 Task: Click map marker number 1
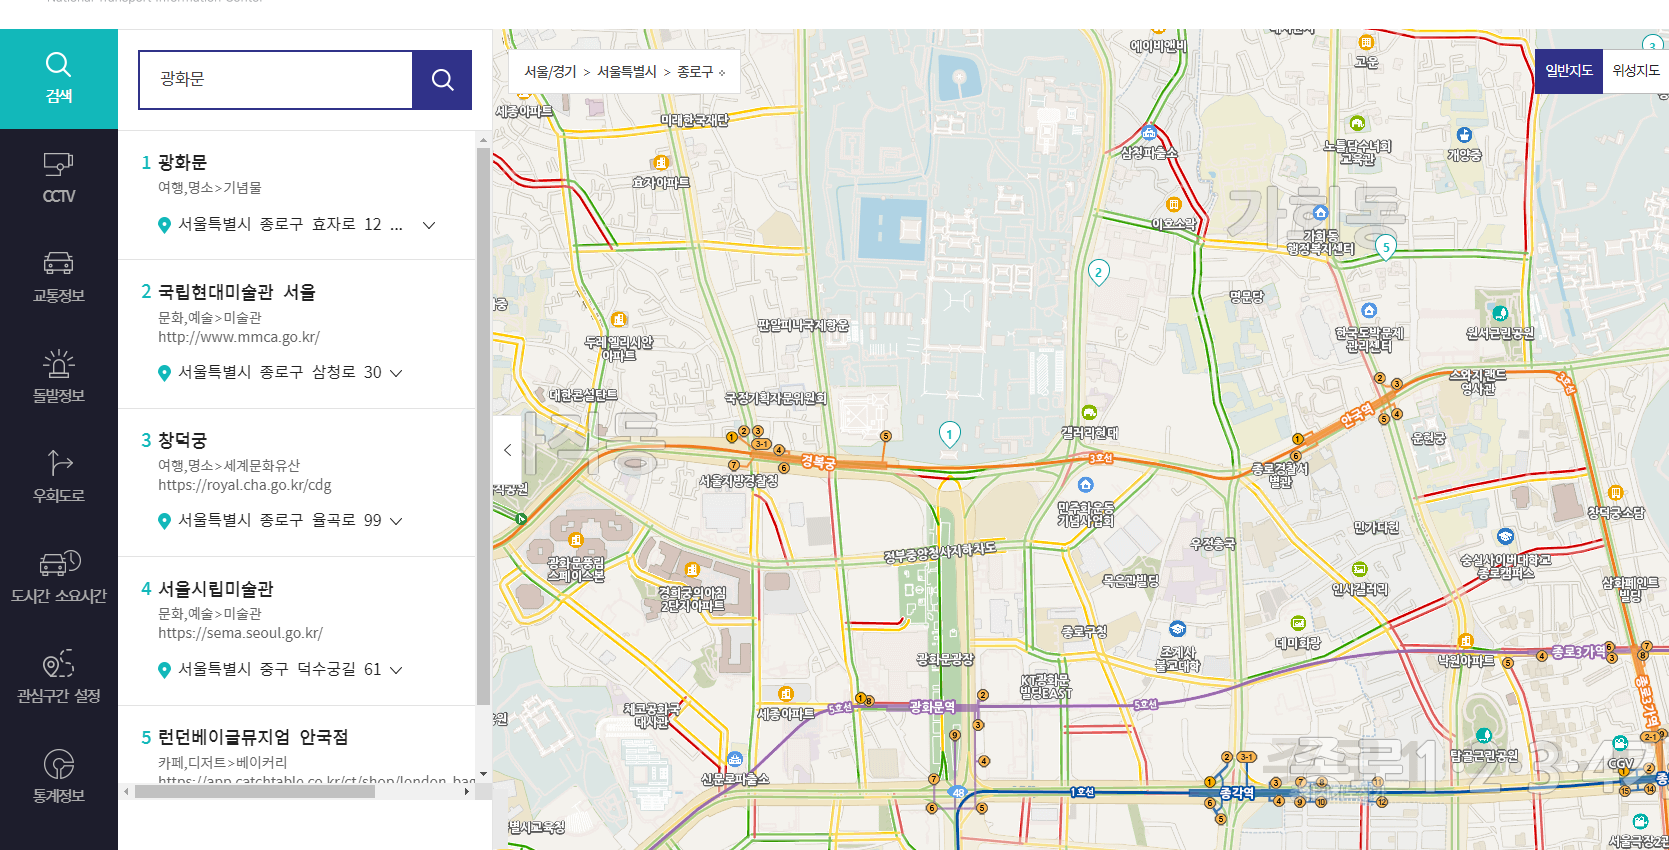[949, 434]
